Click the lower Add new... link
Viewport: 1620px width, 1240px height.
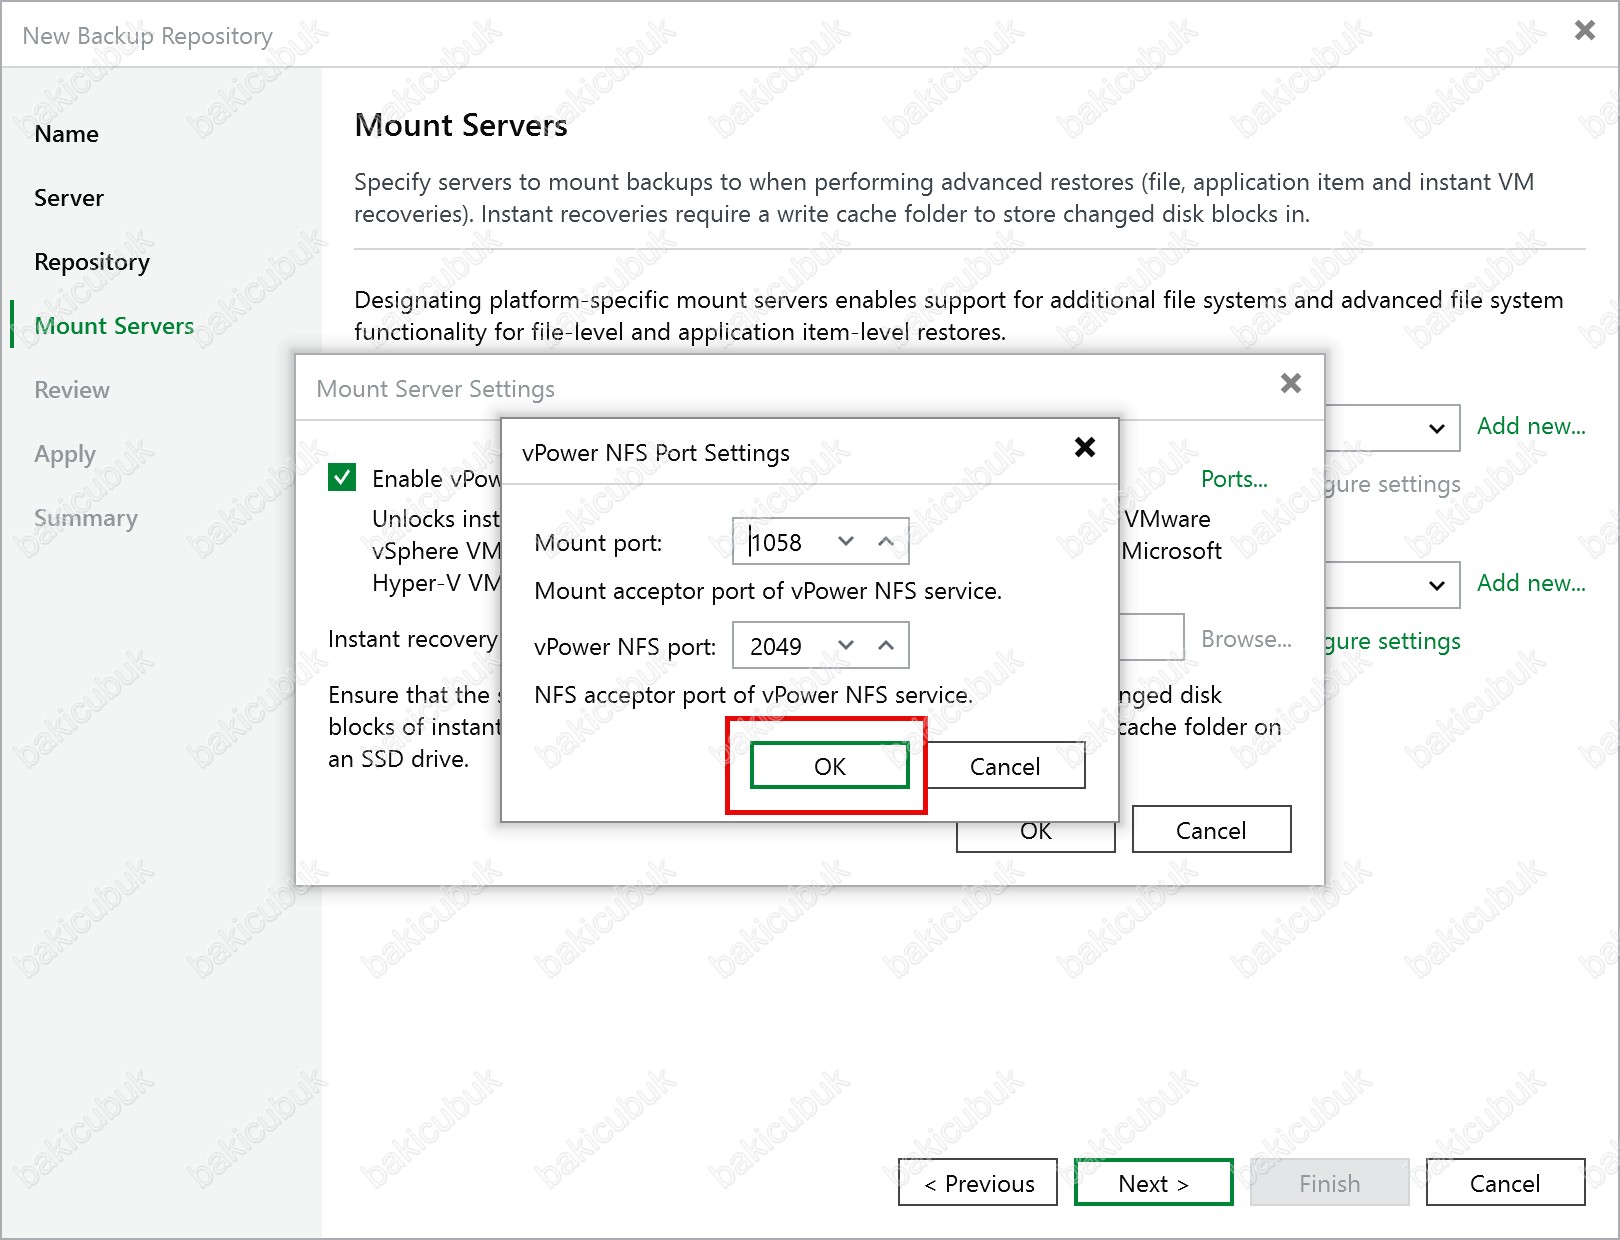1530,583
